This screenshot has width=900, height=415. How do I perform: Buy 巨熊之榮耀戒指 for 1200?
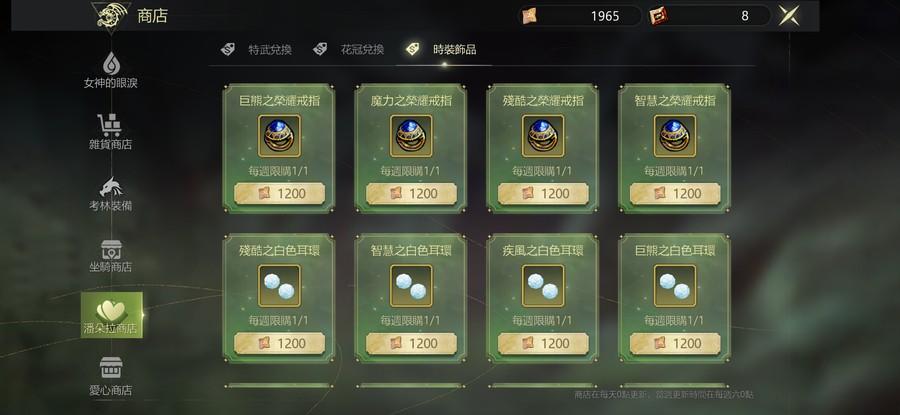coord(280,193)
